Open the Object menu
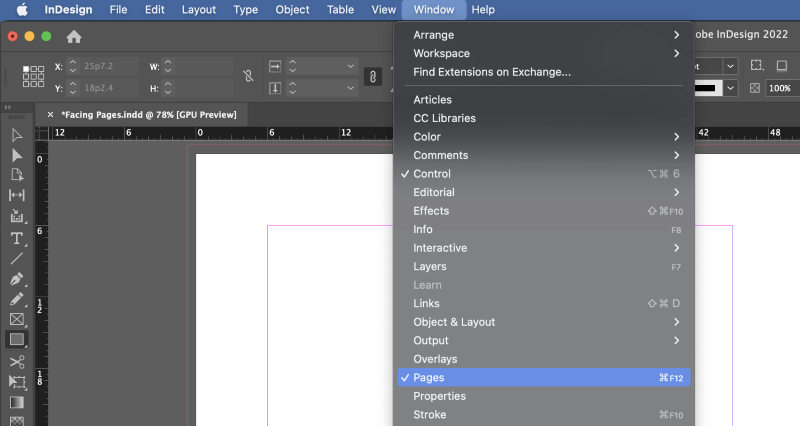Image resolution: width=800 pixels, height=426 pixels. pos(292,10)
